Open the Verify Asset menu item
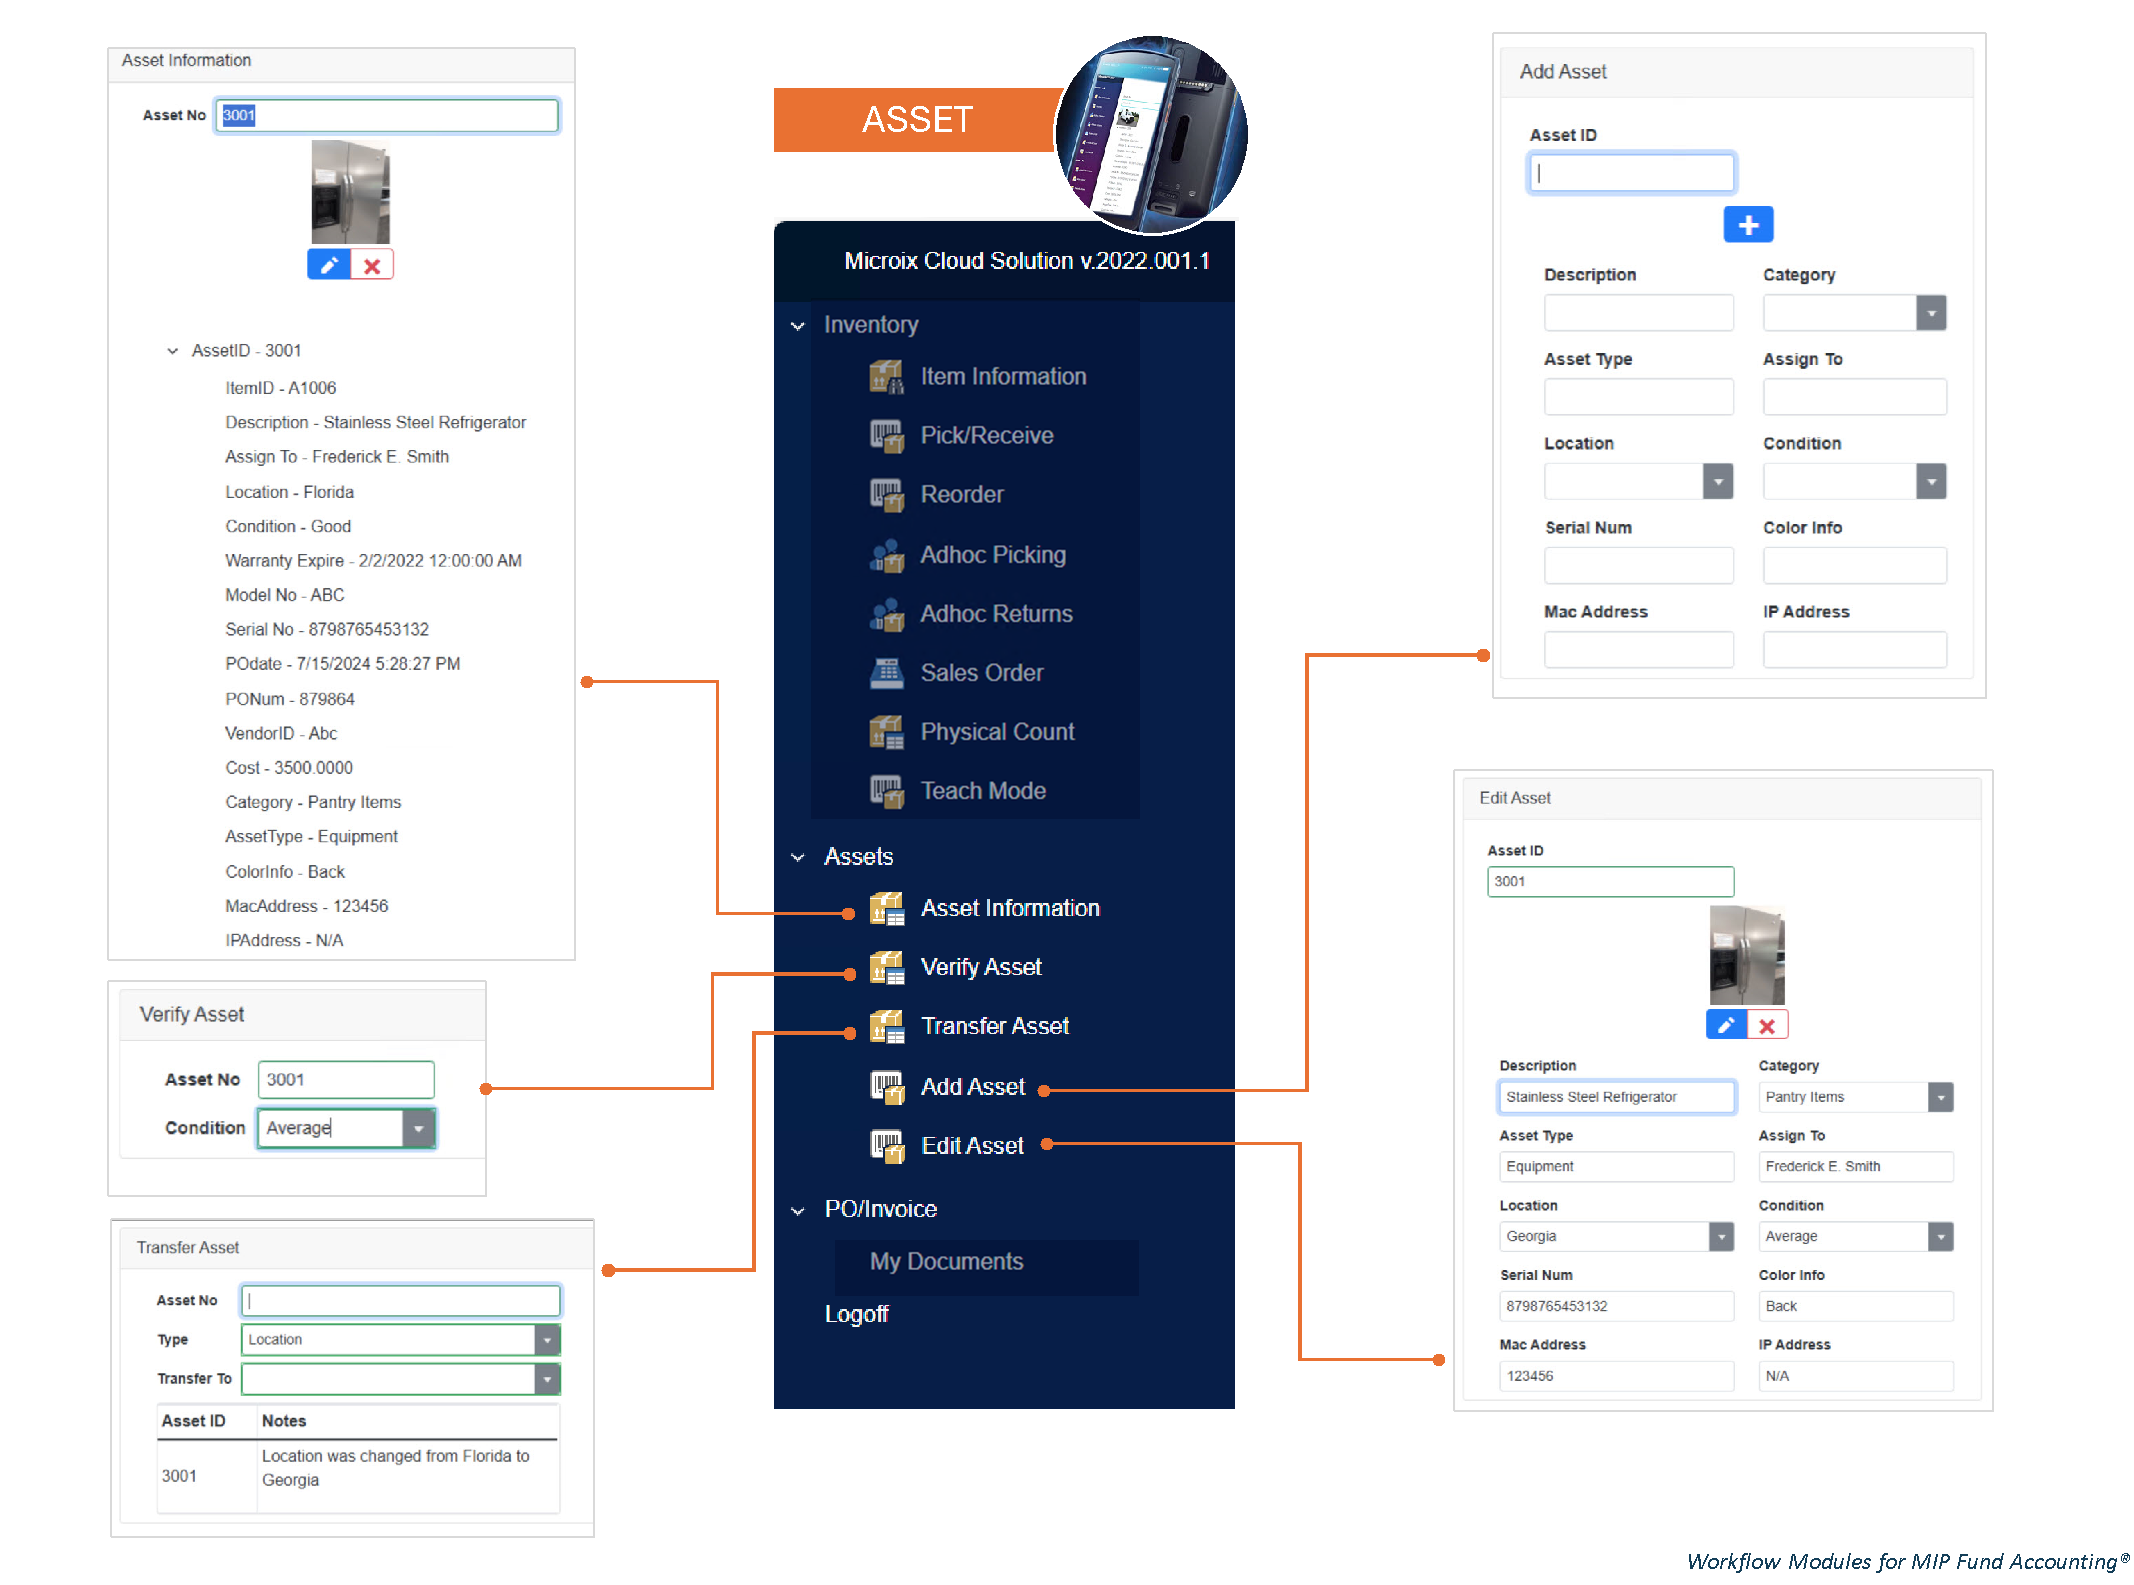 click(x=980, y=967)
